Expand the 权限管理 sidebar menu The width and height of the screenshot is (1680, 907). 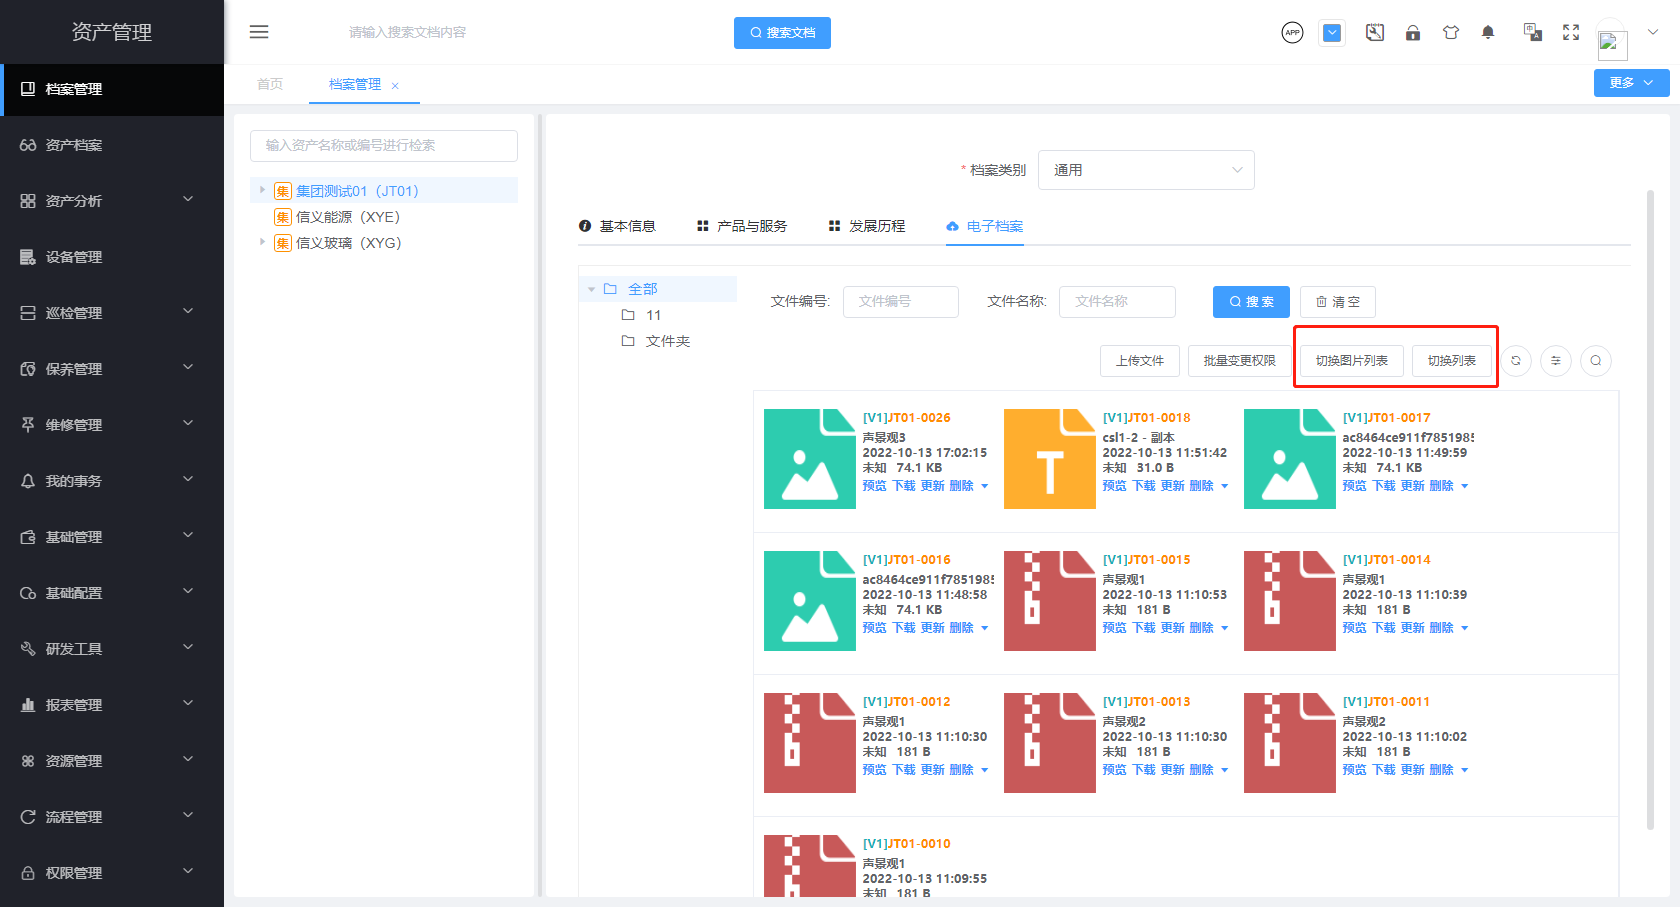(x=112, y=873)
